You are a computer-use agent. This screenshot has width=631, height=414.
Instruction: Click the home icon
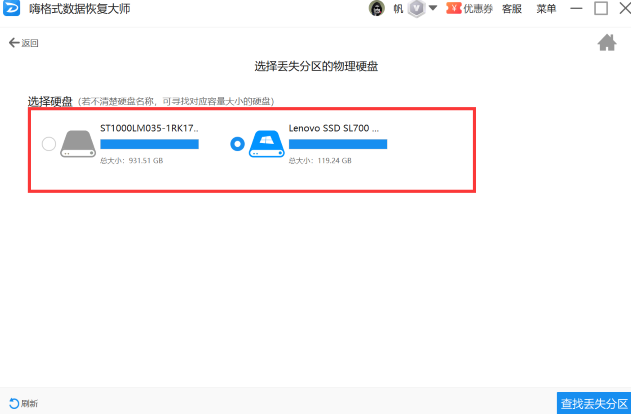point(606,42)
